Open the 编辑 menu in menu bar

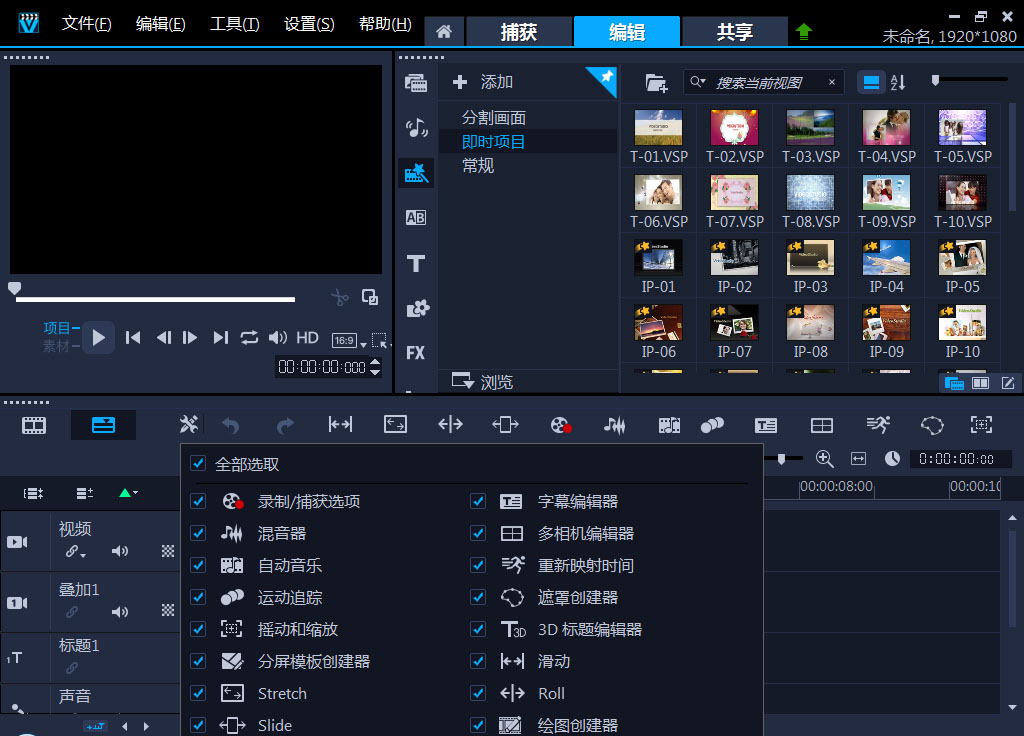pyautogui.click(x=161, y=24)
